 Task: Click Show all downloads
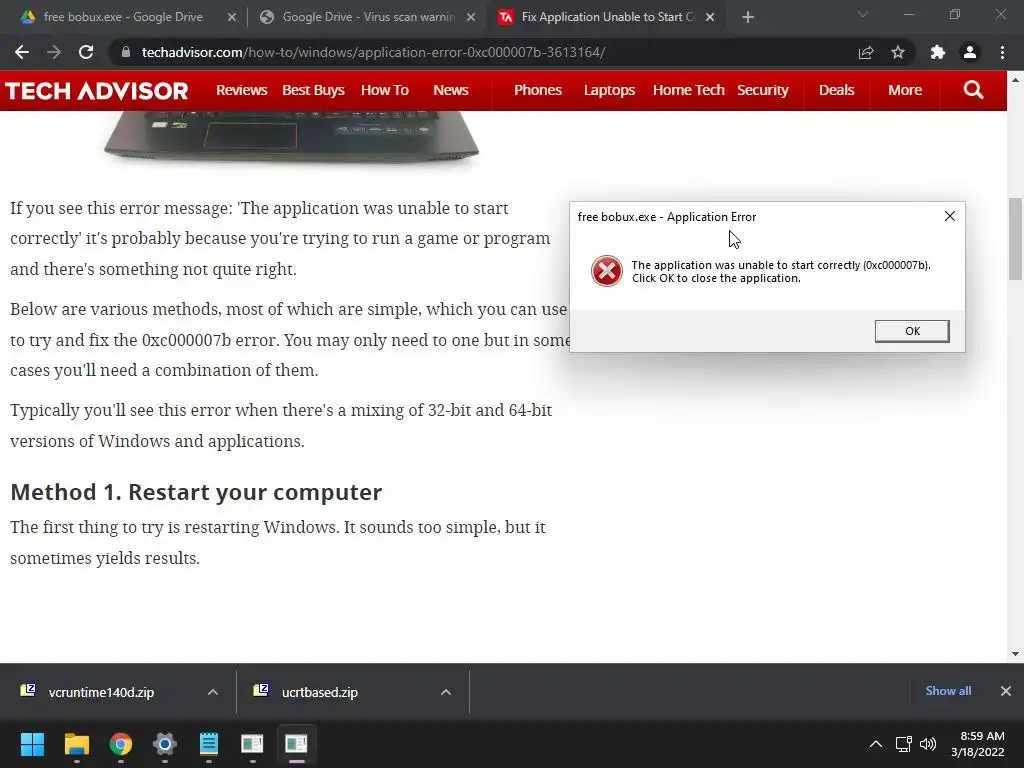(948, 691)
